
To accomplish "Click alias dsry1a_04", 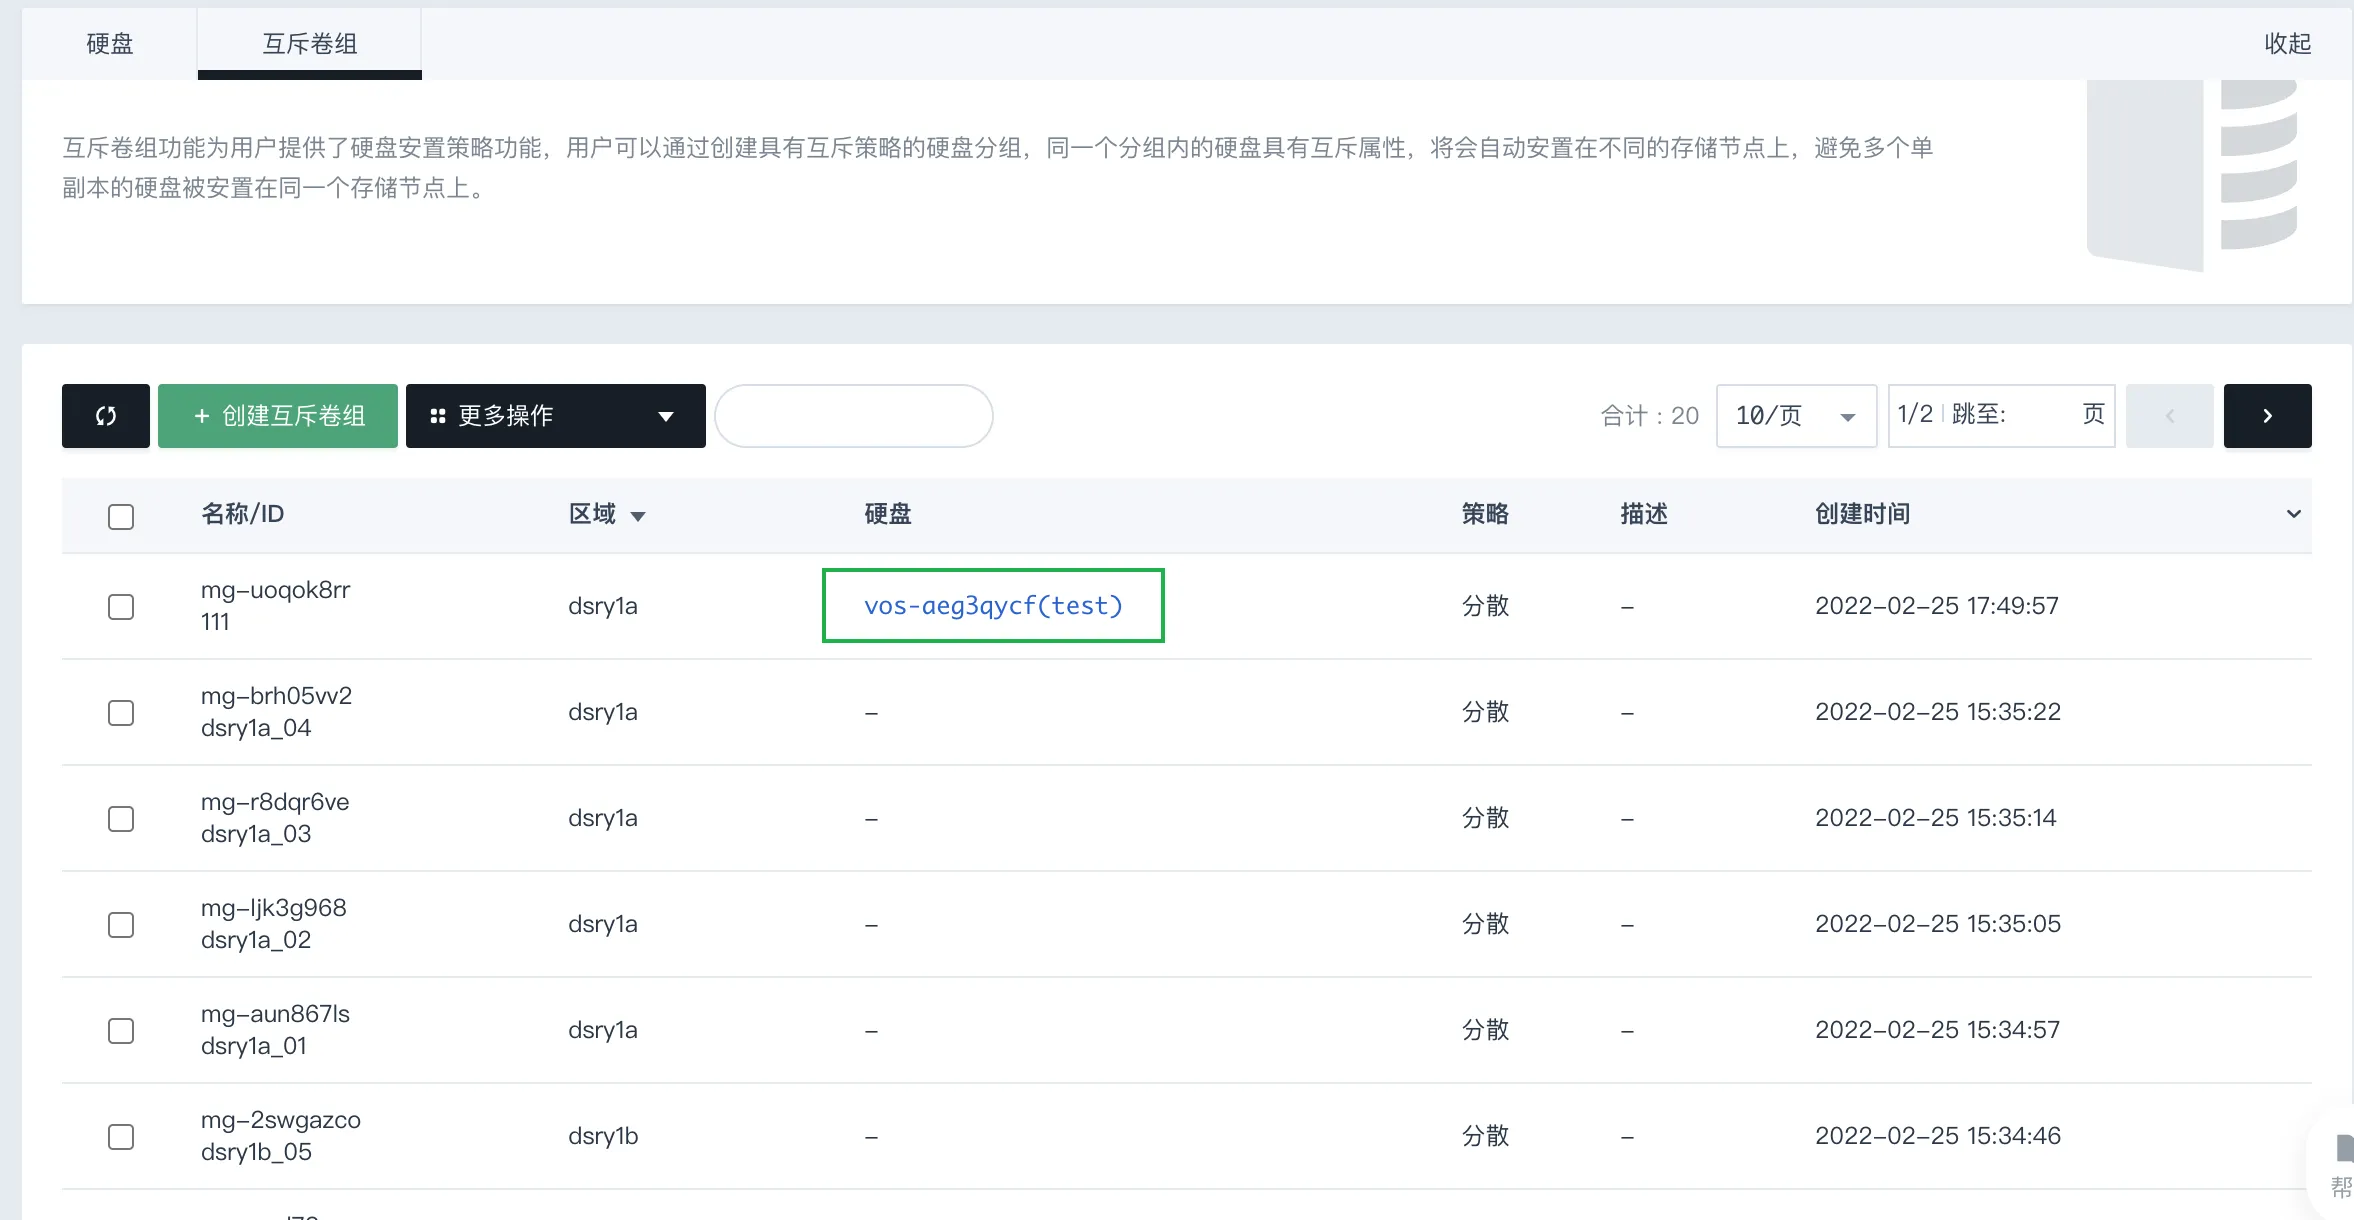I will (256, 728).
